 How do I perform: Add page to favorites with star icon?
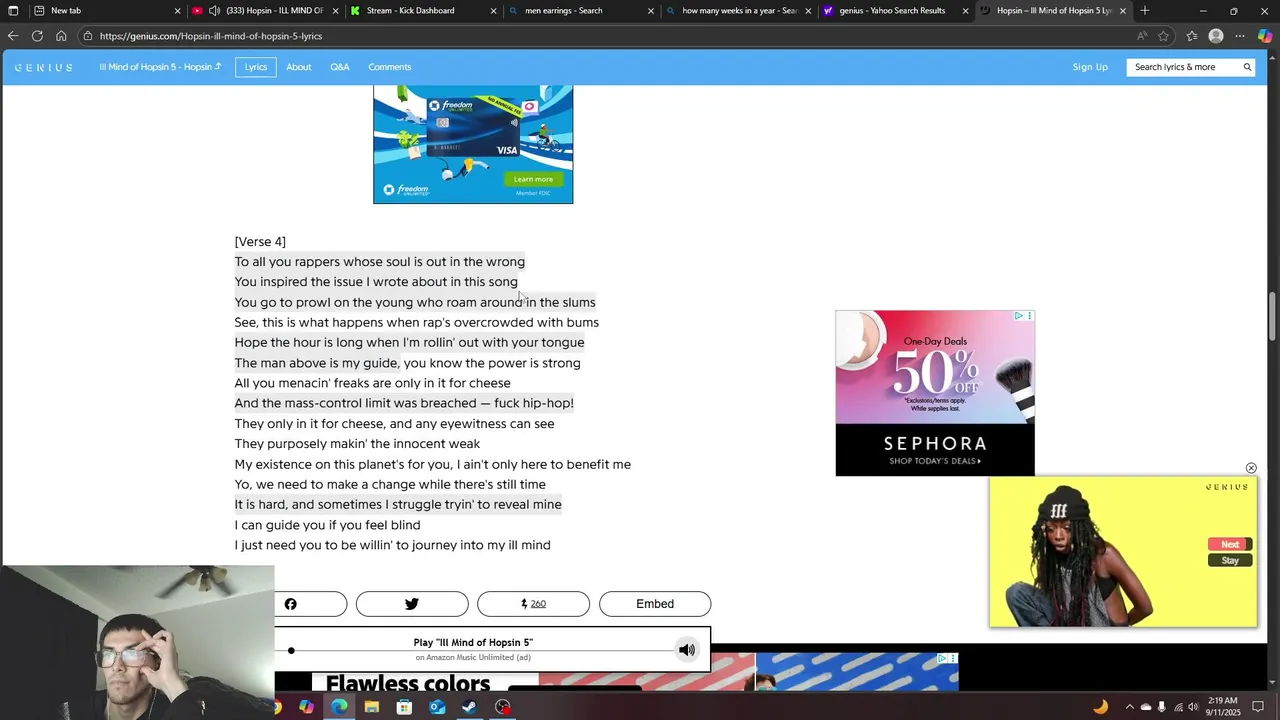point(1163,36)
